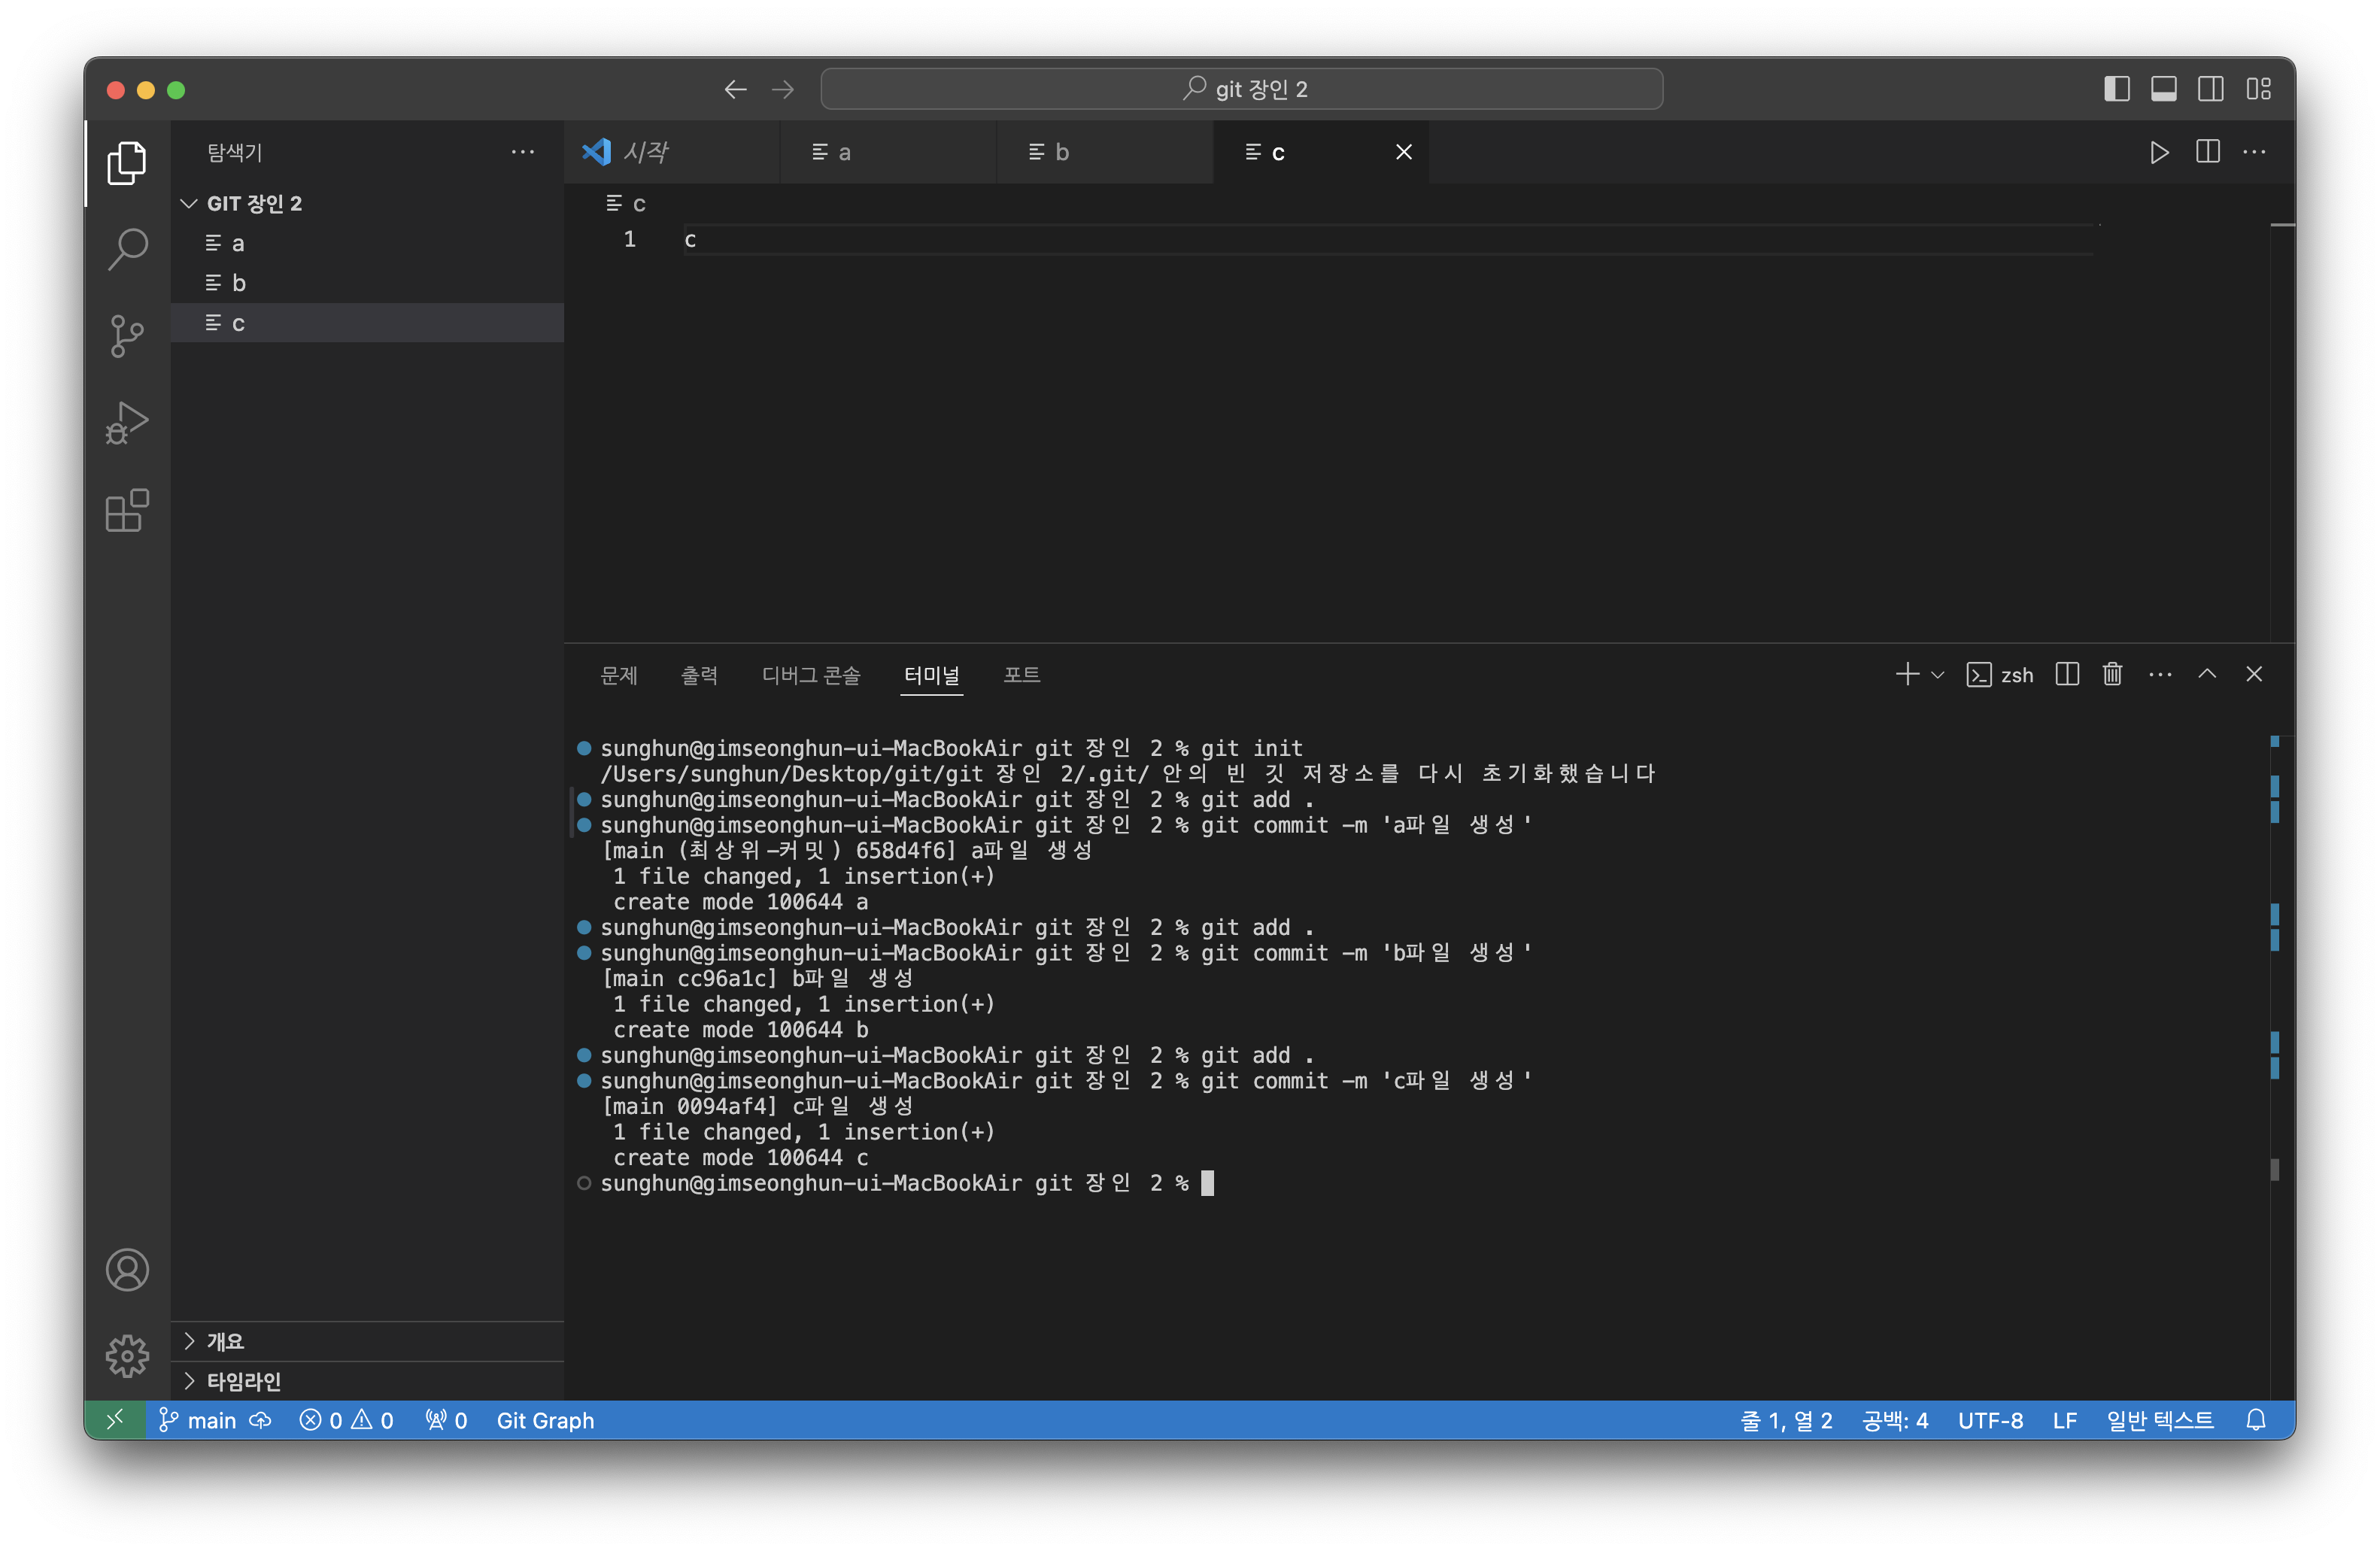Toggle secondary sidebar visibility
The image size is (2380, 1551).
(x=2210, y=89)
